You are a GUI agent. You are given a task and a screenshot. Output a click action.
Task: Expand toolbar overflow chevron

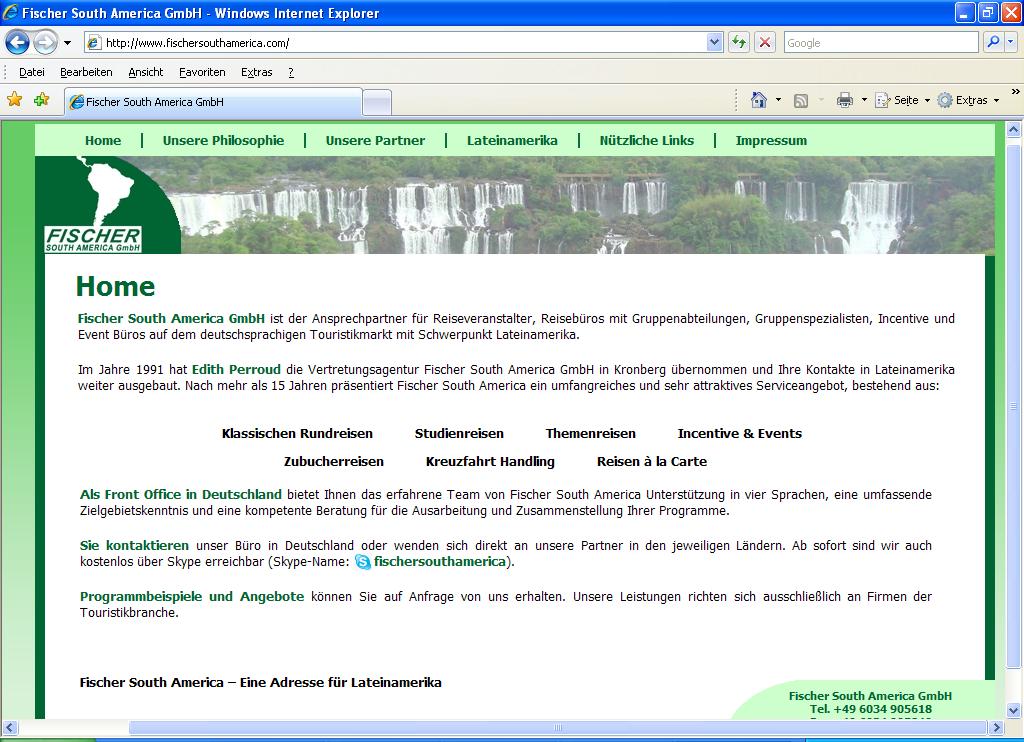point(1015,91)
